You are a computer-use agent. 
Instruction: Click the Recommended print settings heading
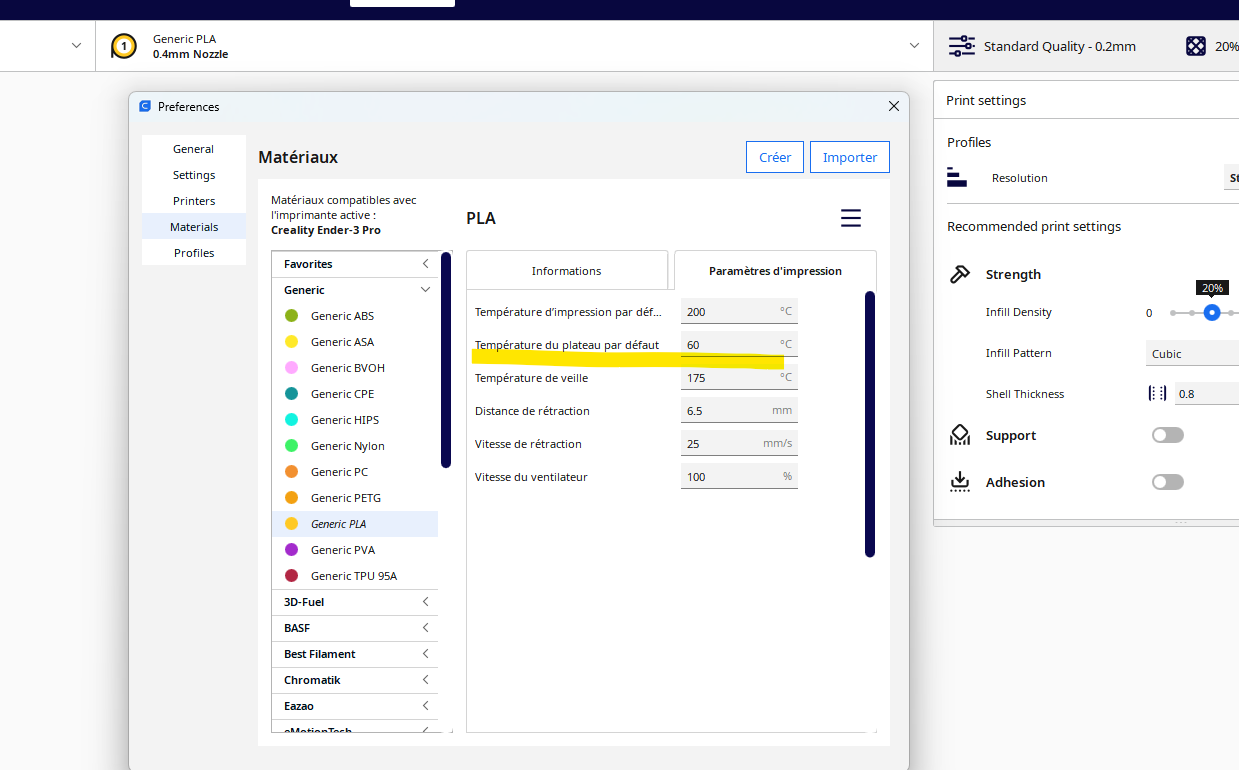point(1034,227)
